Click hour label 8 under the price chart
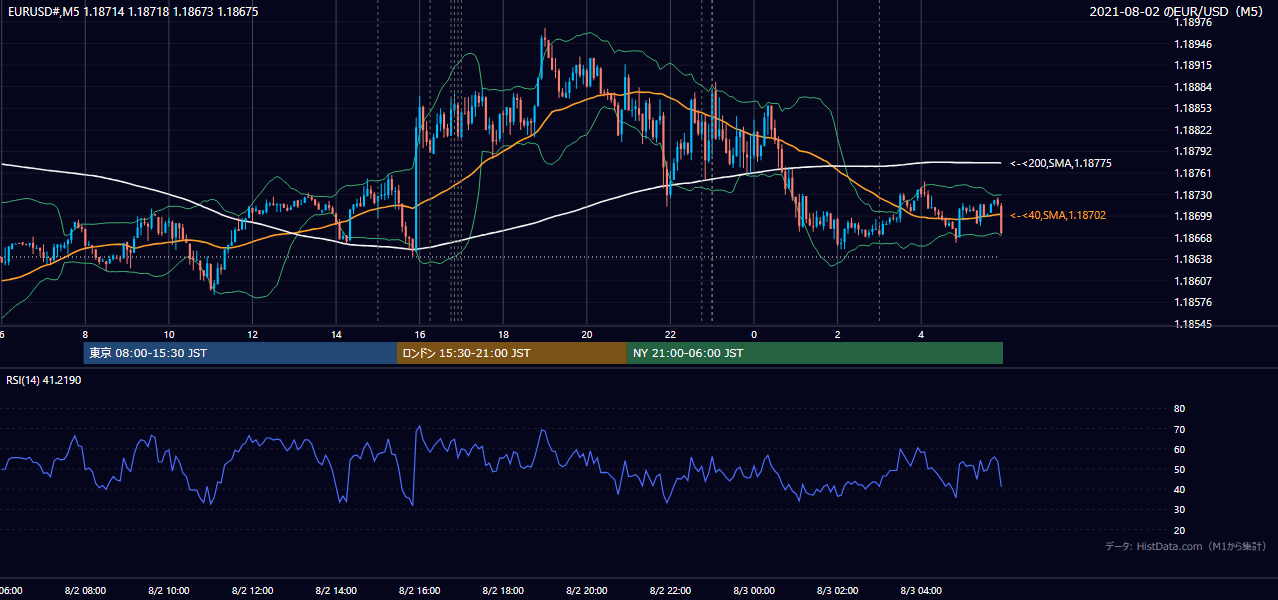The height and width of the screenshot is (600, 1278). tap(85, 334)
